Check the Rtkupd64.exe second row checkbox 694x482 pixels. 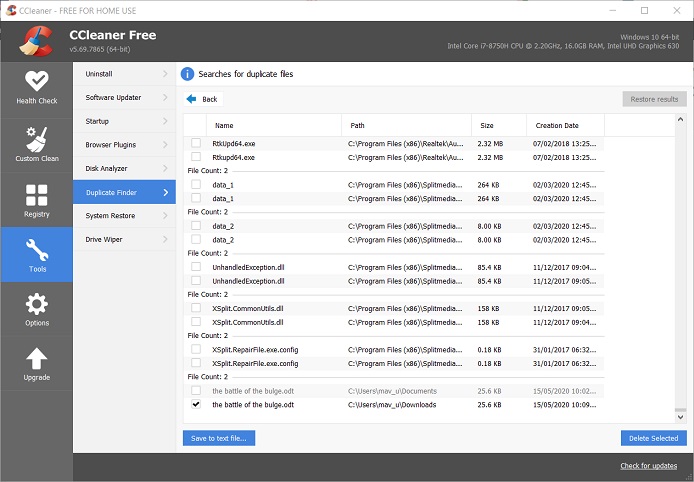coord(196,157)
